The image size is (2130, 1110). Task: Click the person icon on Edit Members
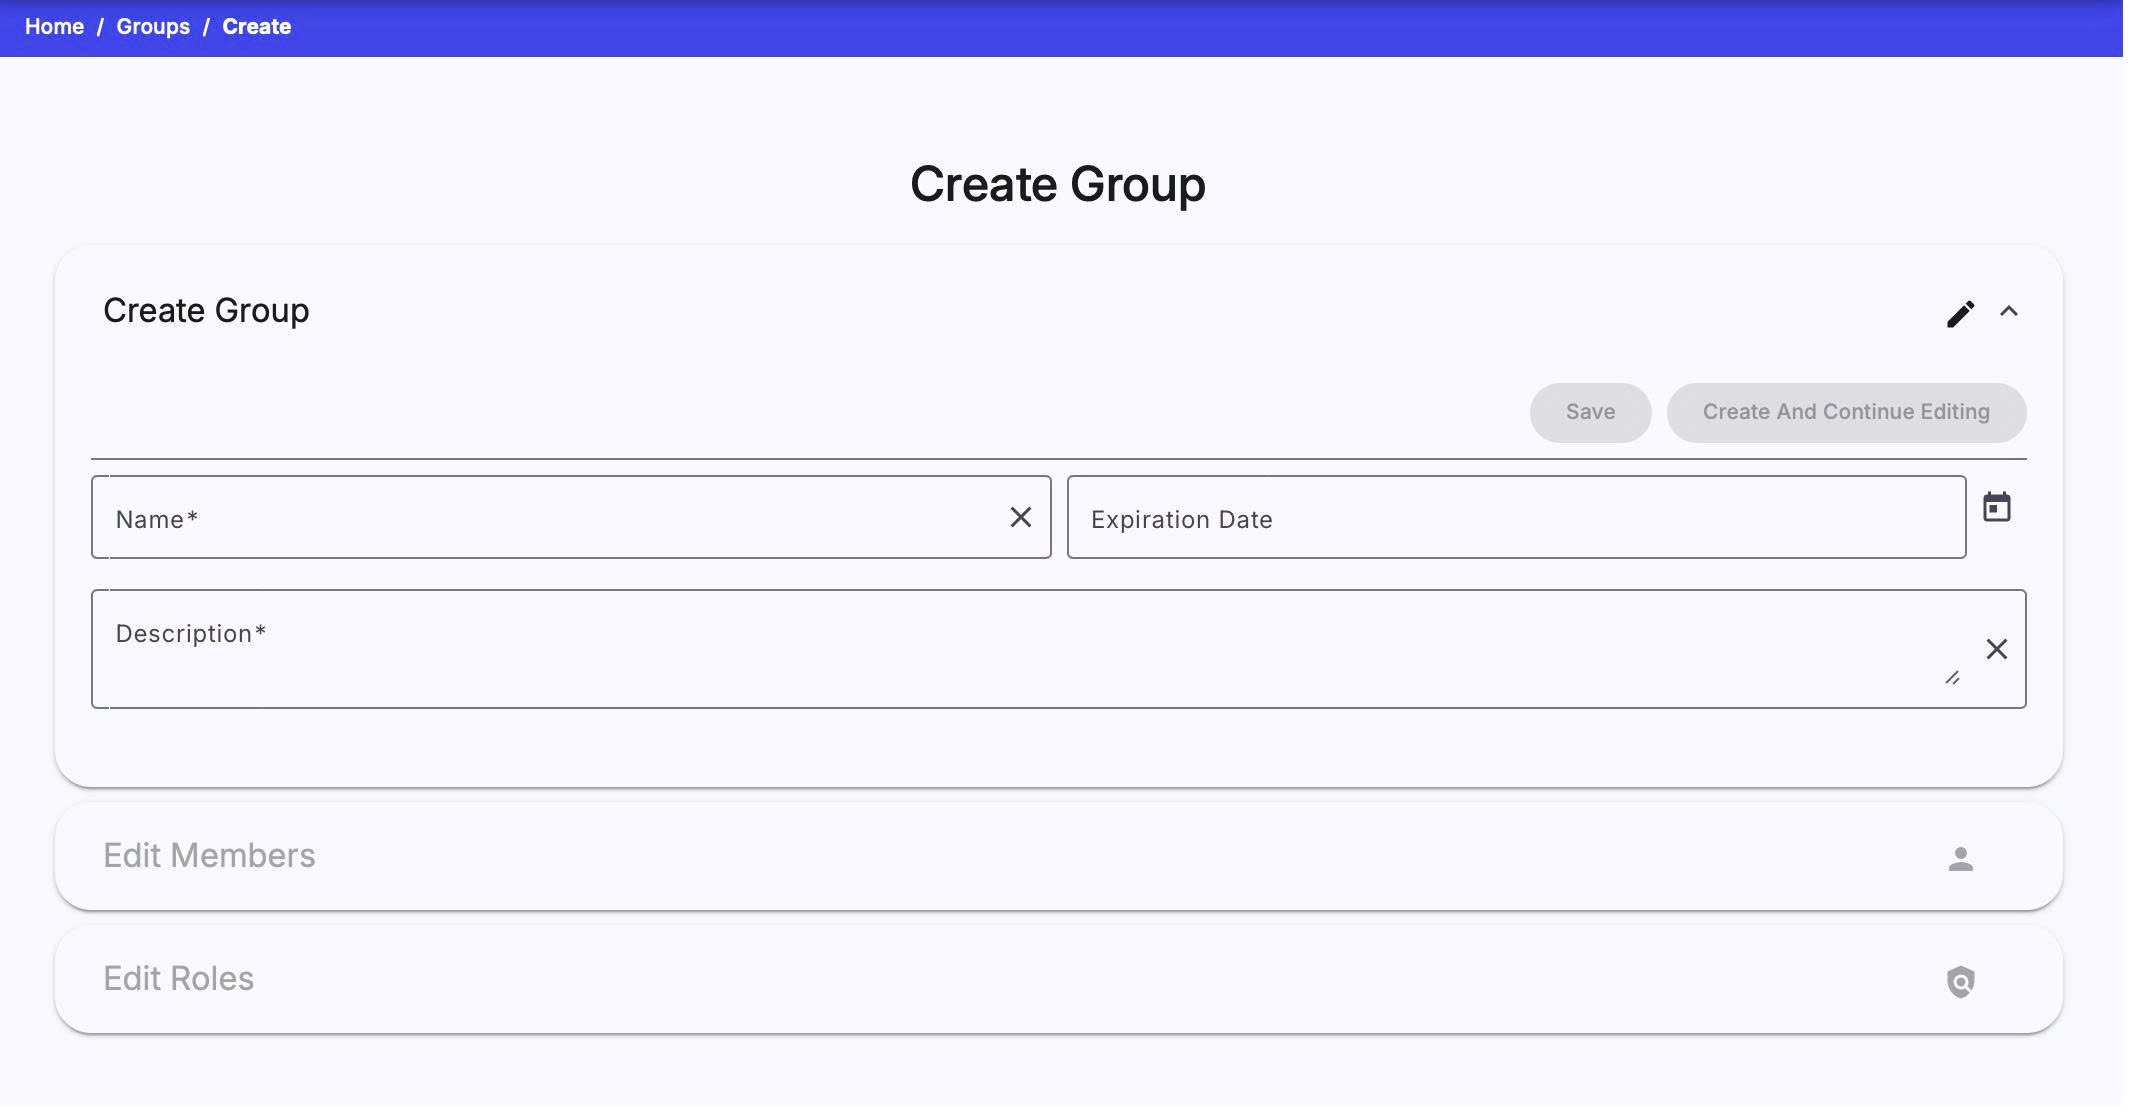(1960, 858)
